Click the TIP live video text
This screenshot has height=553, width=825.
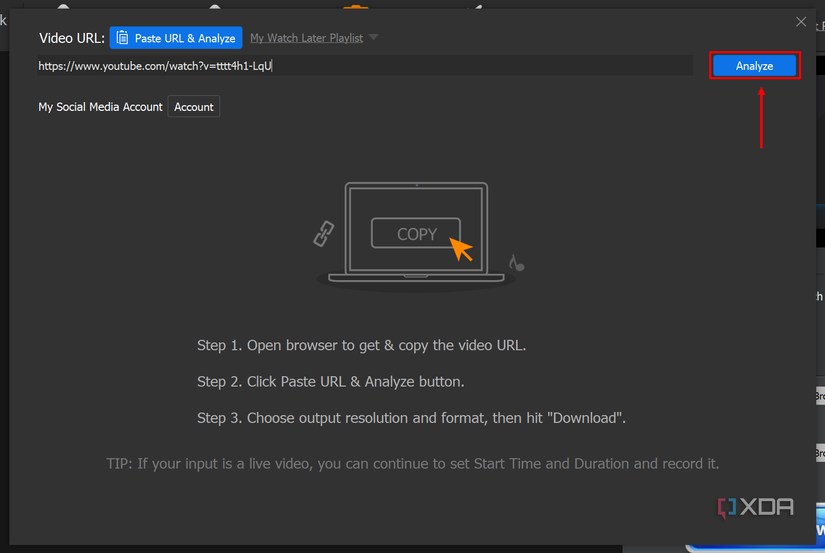point(412,464)
